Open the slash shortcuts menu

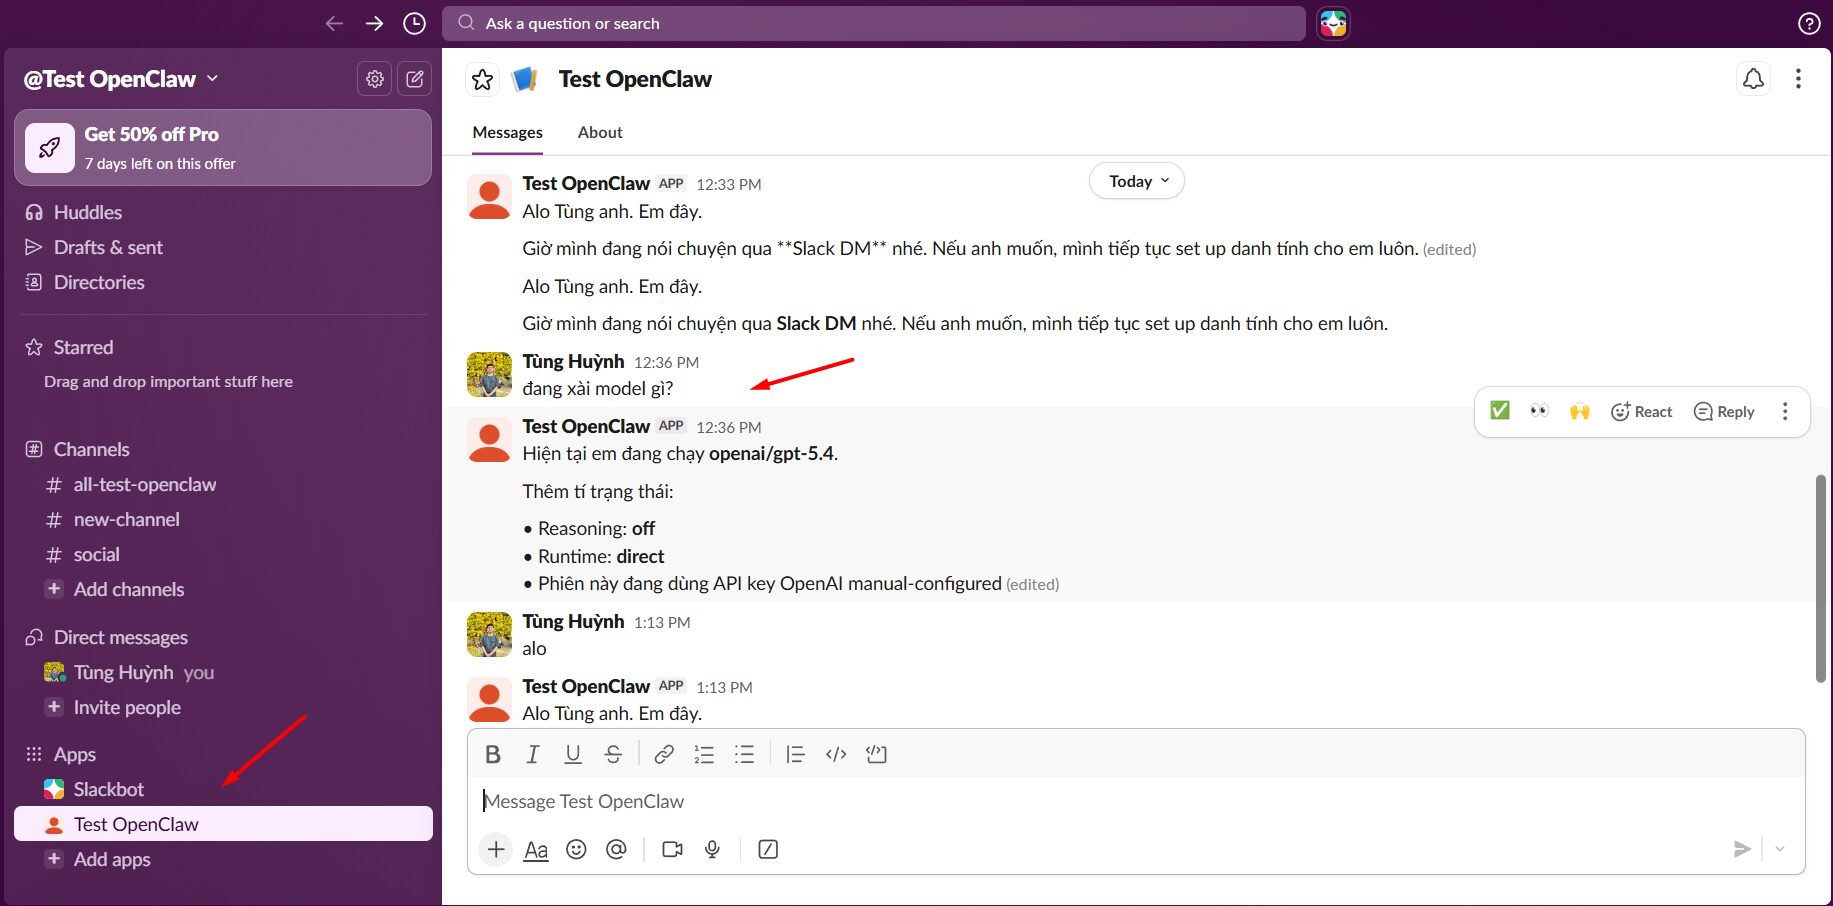(768, 849)
